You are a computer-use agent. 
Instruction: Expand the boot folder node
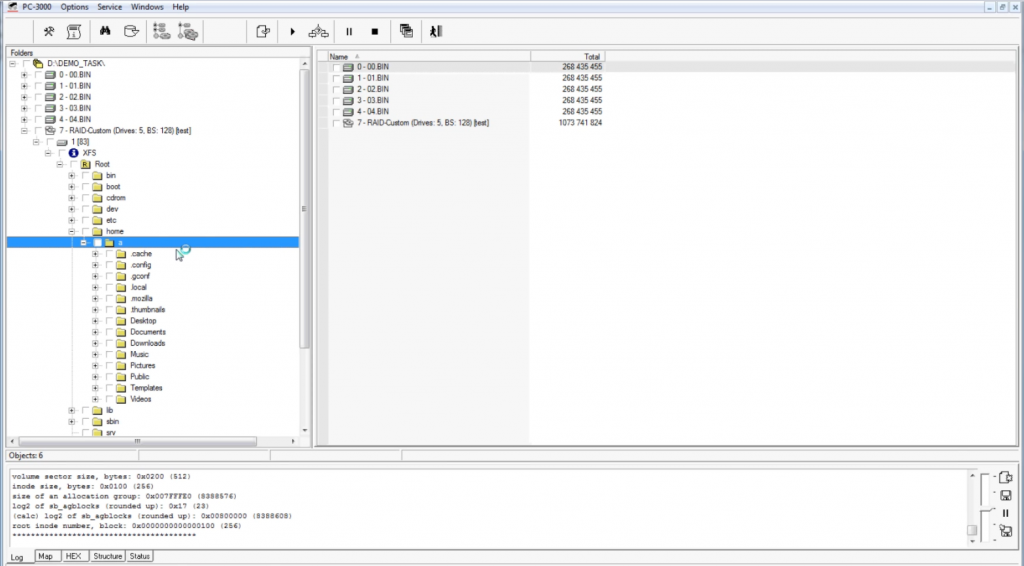[x=72, y=187]
